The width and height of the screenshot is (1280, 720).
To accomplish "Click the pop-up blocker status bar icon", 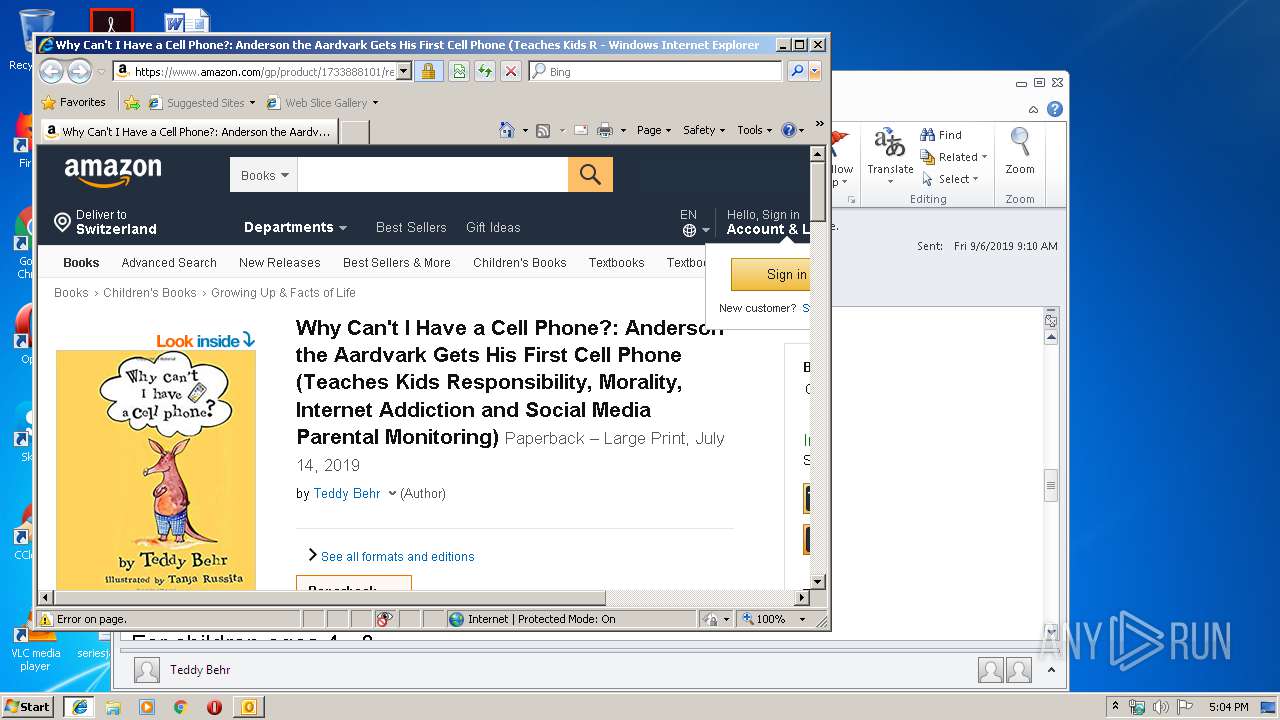I will click(x=385, y=619).
